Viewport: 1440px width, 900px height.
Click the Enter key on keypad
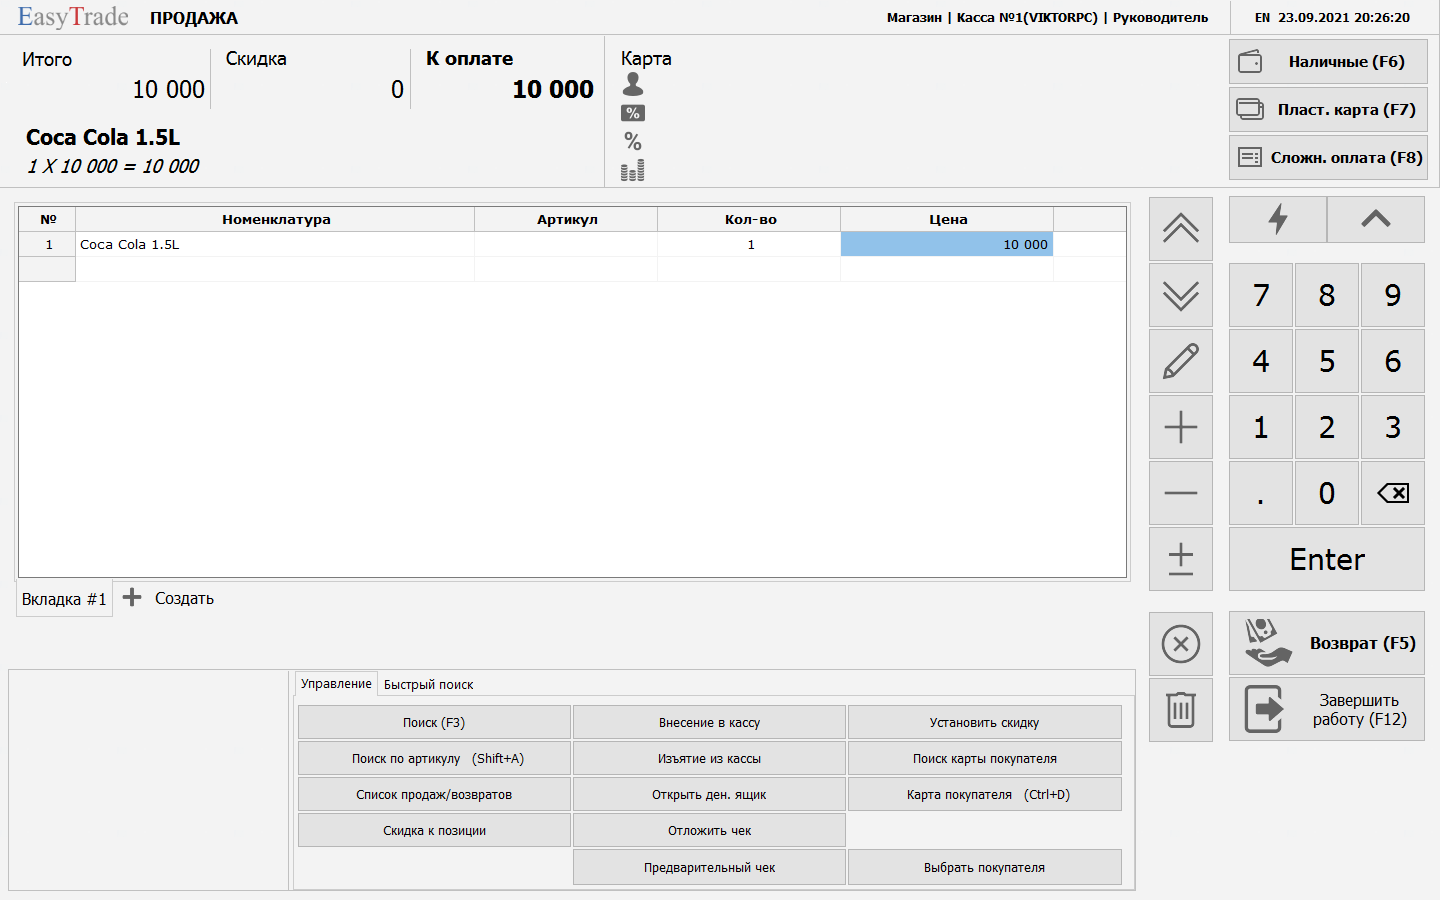tap(1327, 559)
